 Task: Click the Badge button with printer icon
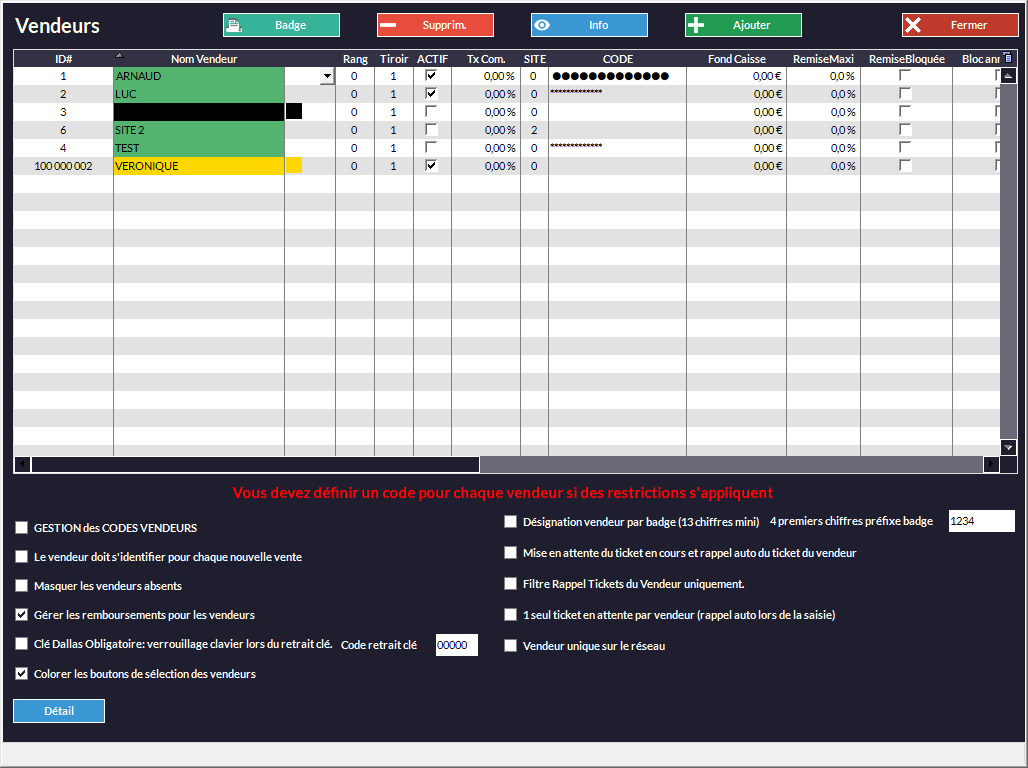coord(281,25)
